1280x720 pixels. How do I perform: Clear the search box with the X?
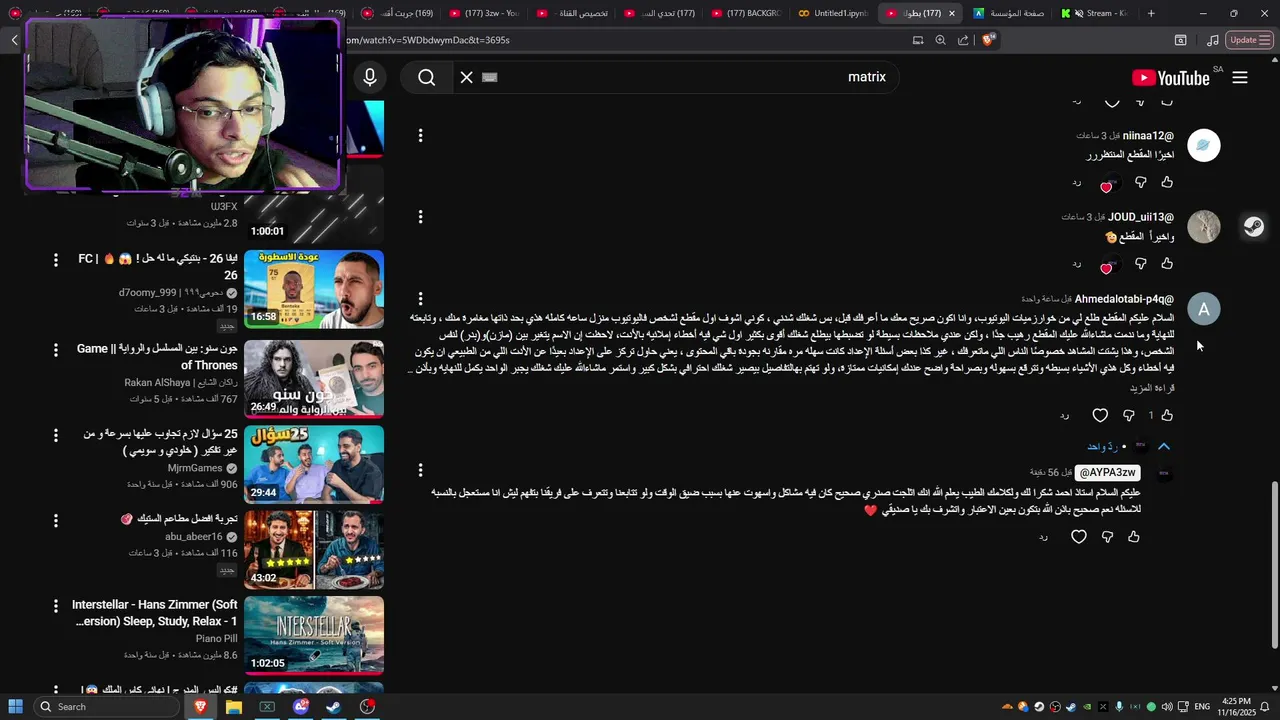(466, 77)
